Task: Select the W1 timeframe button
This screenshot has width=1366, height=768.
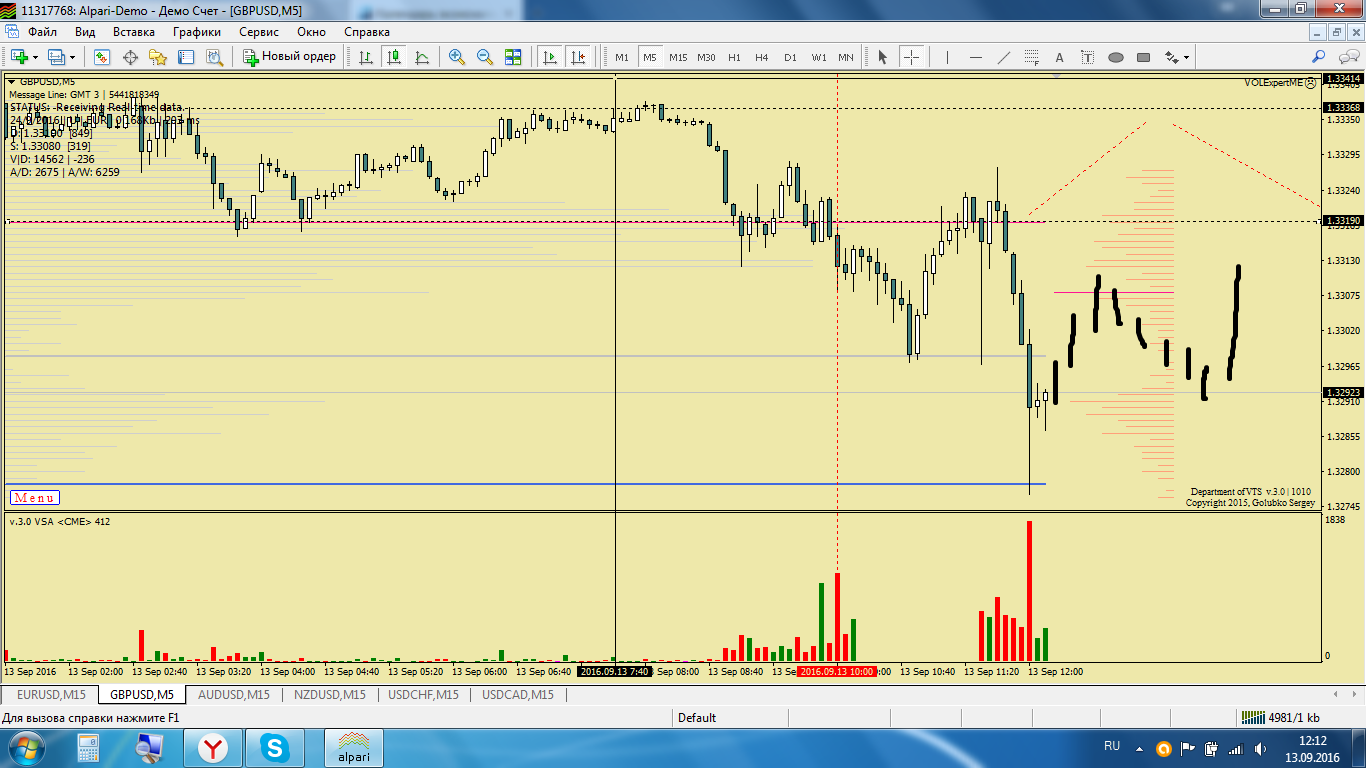Action: point(819,57)
